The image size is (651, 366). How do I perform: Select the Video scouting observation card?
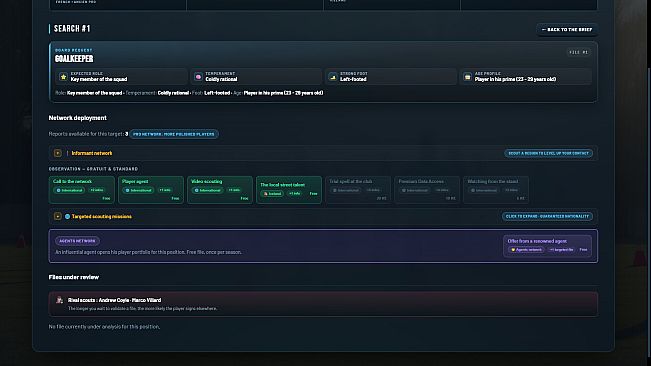pos(220,190)
